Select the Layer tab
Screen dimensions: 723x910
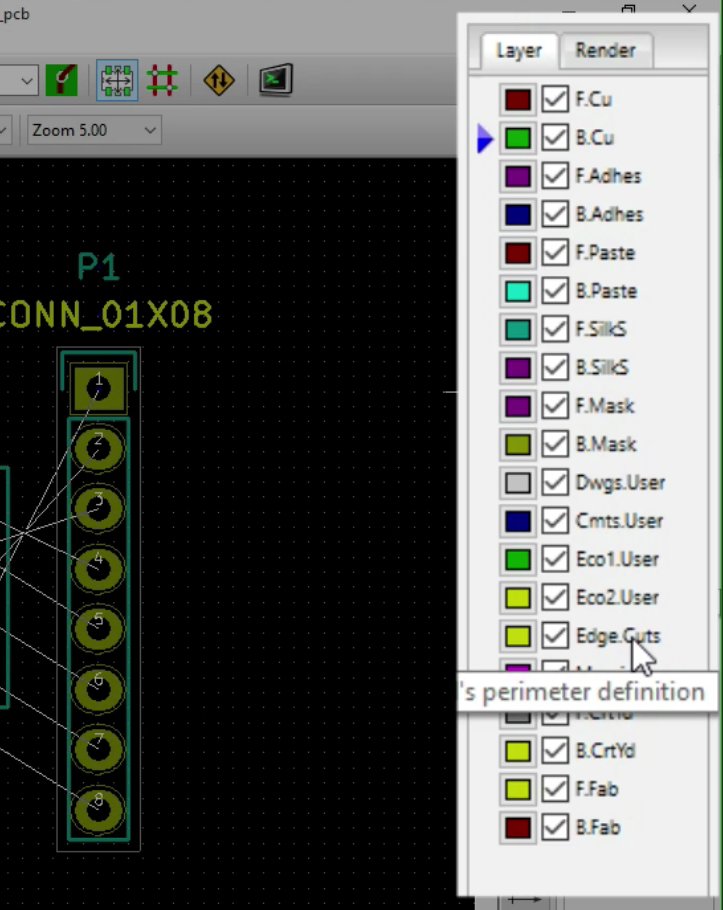pos(518,51)
